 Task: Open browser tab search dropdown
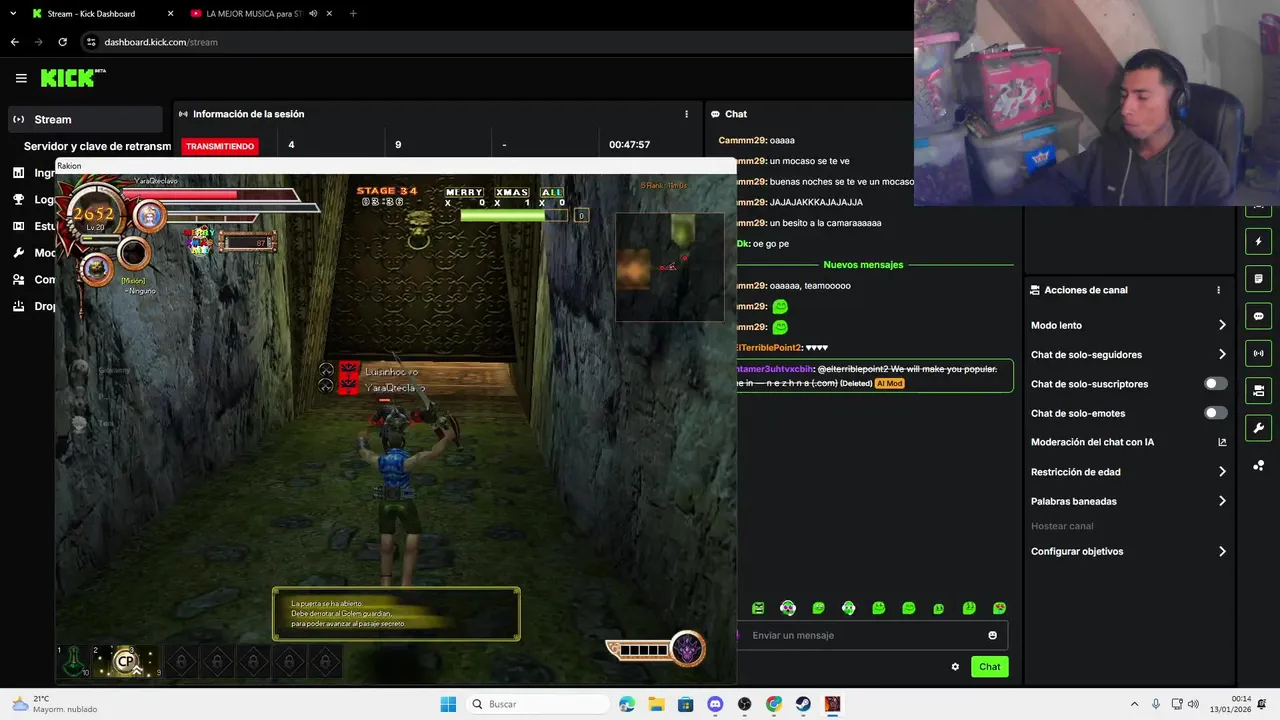[13, 14]
